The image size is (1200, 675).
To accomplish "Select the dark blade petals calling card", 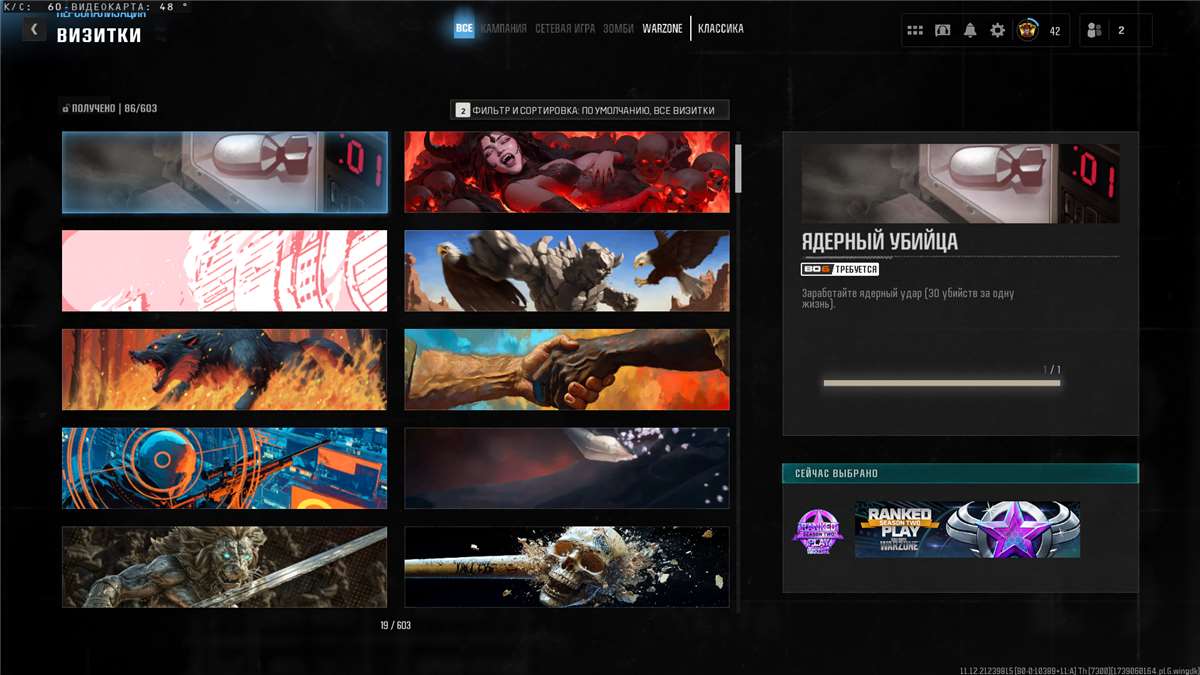I will 567,469.
